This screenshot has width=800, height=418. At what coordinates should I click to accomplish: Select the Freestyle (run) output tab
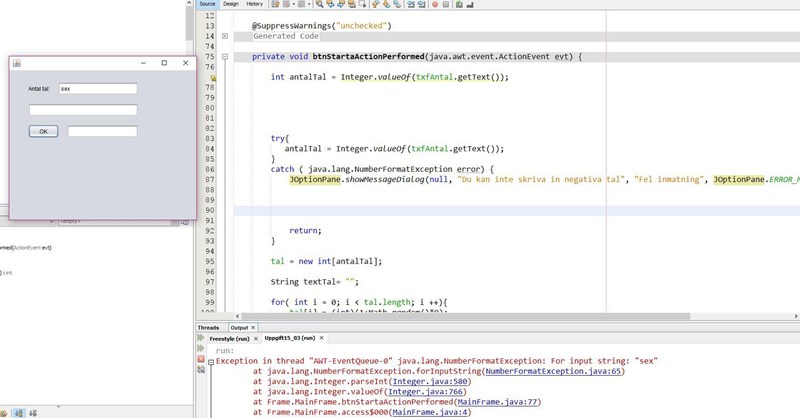233,339
